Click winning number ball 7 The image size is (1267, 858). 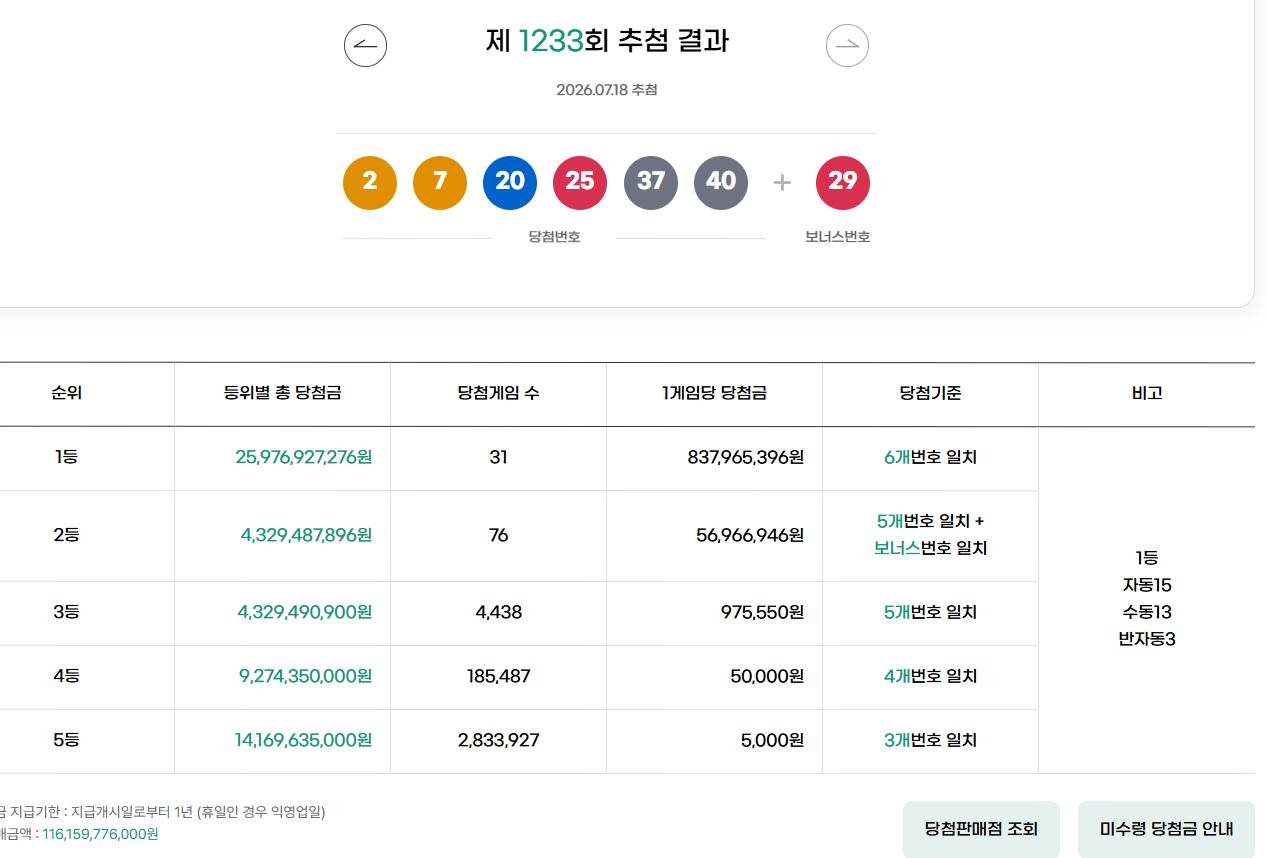click(440, 183)
